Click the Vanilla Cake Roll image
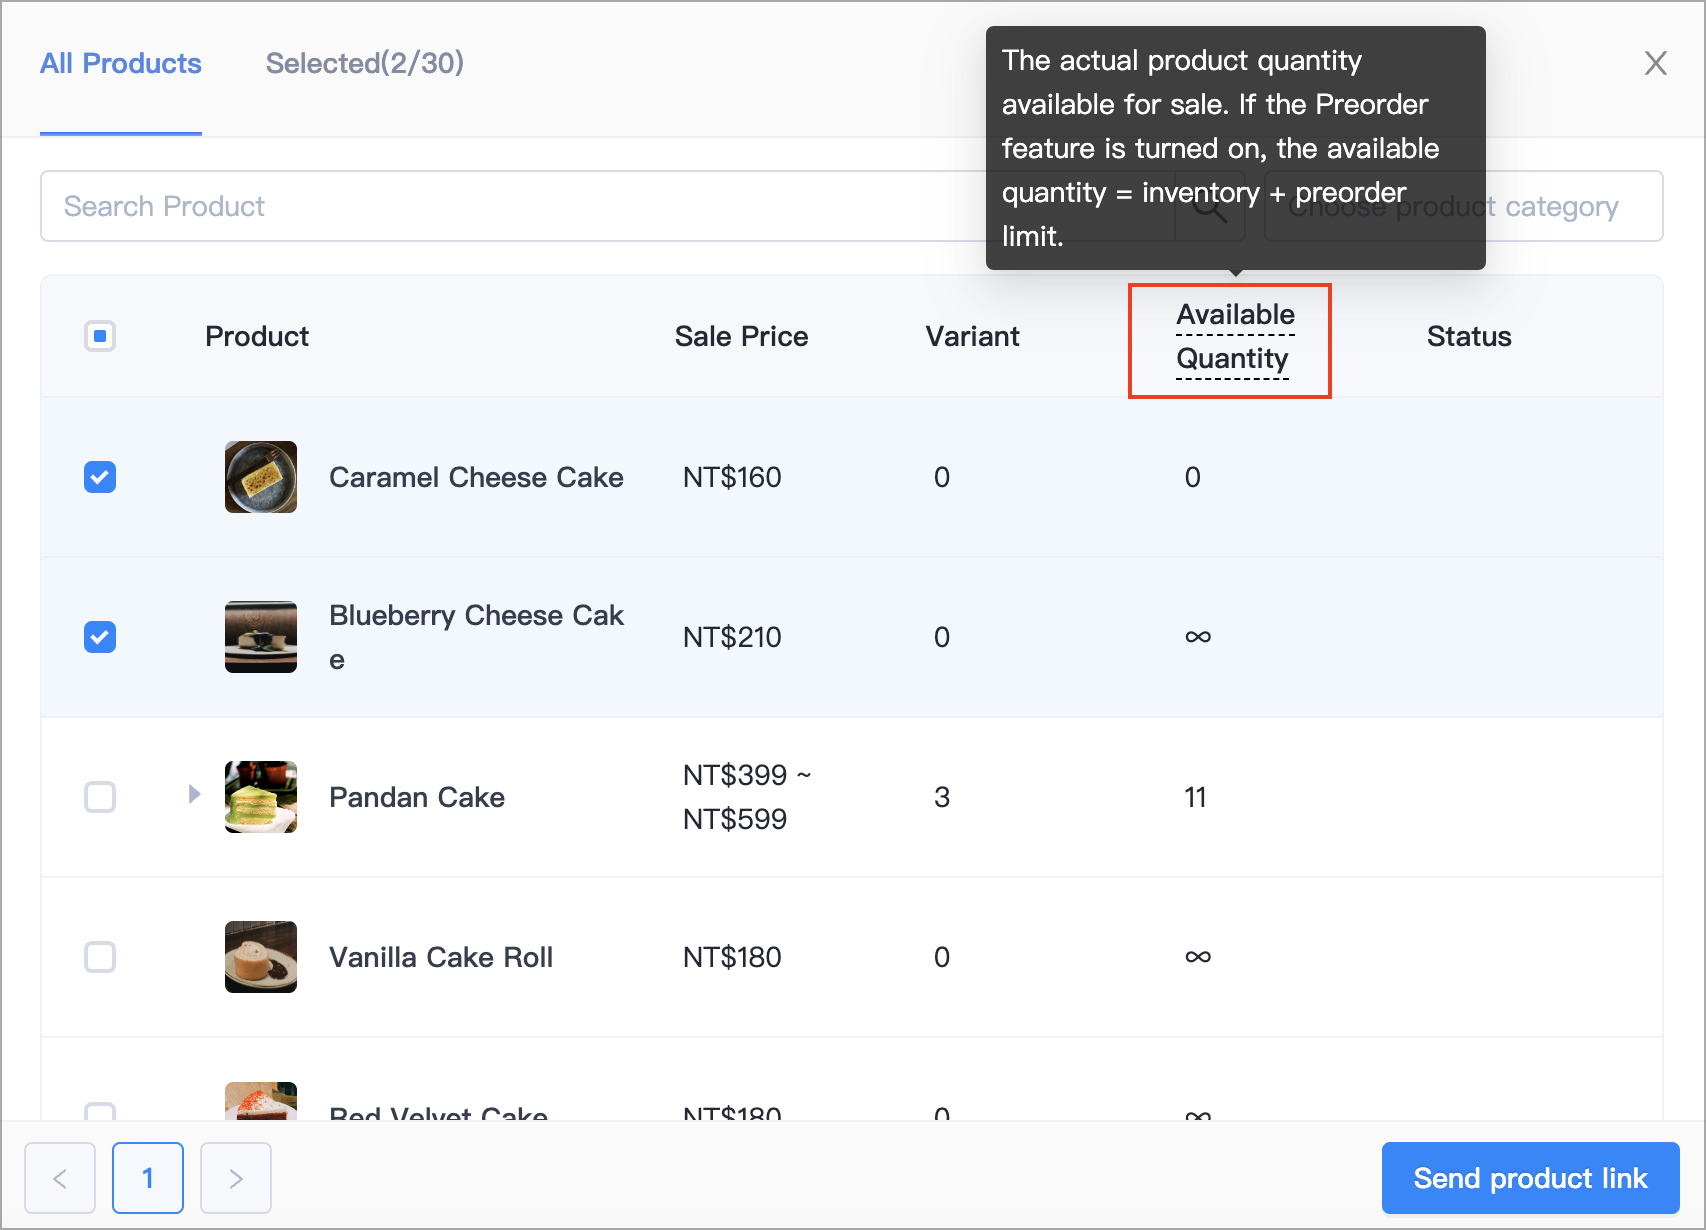Screen dimensions: 1706x1230 pos(261,957)
